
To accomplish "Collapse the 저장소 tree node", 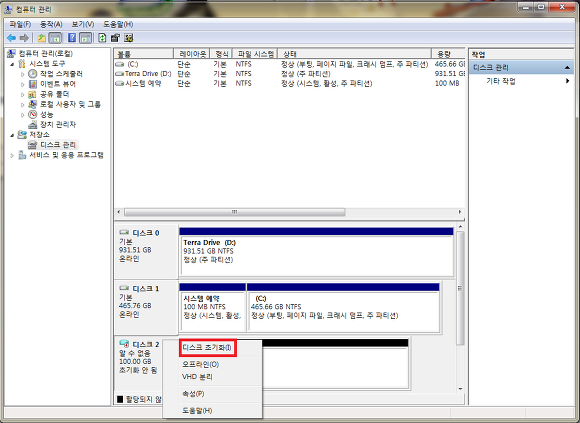I will 12,135.
